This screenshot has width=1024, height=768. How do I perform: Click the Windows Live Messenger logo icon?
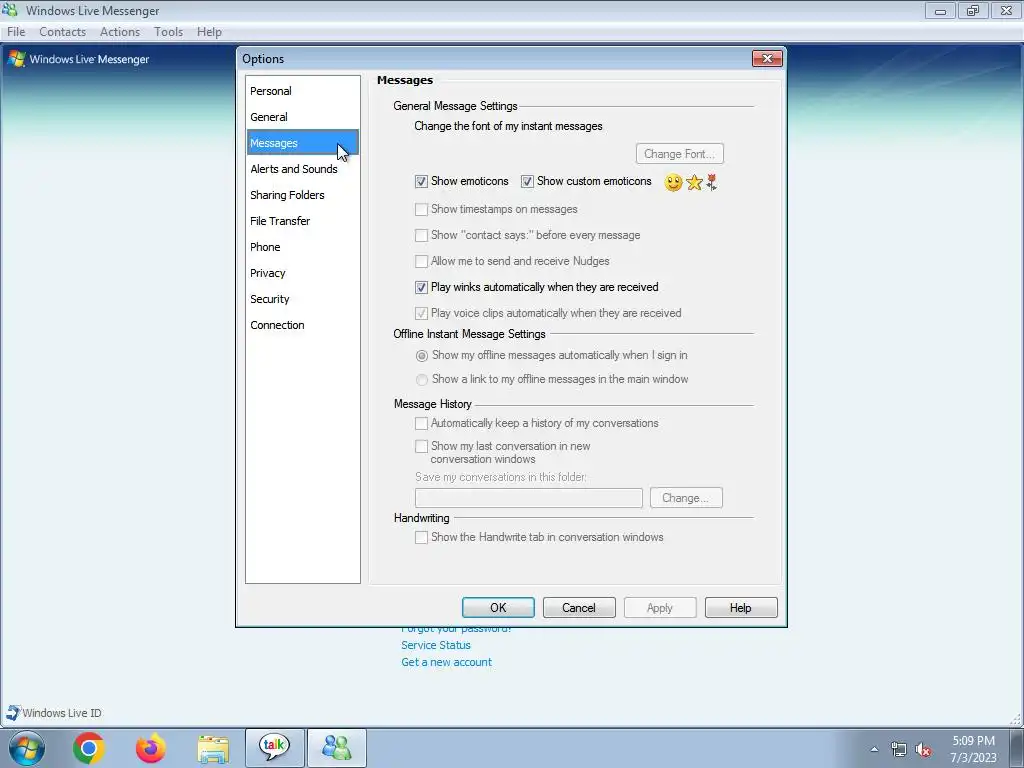16,59
